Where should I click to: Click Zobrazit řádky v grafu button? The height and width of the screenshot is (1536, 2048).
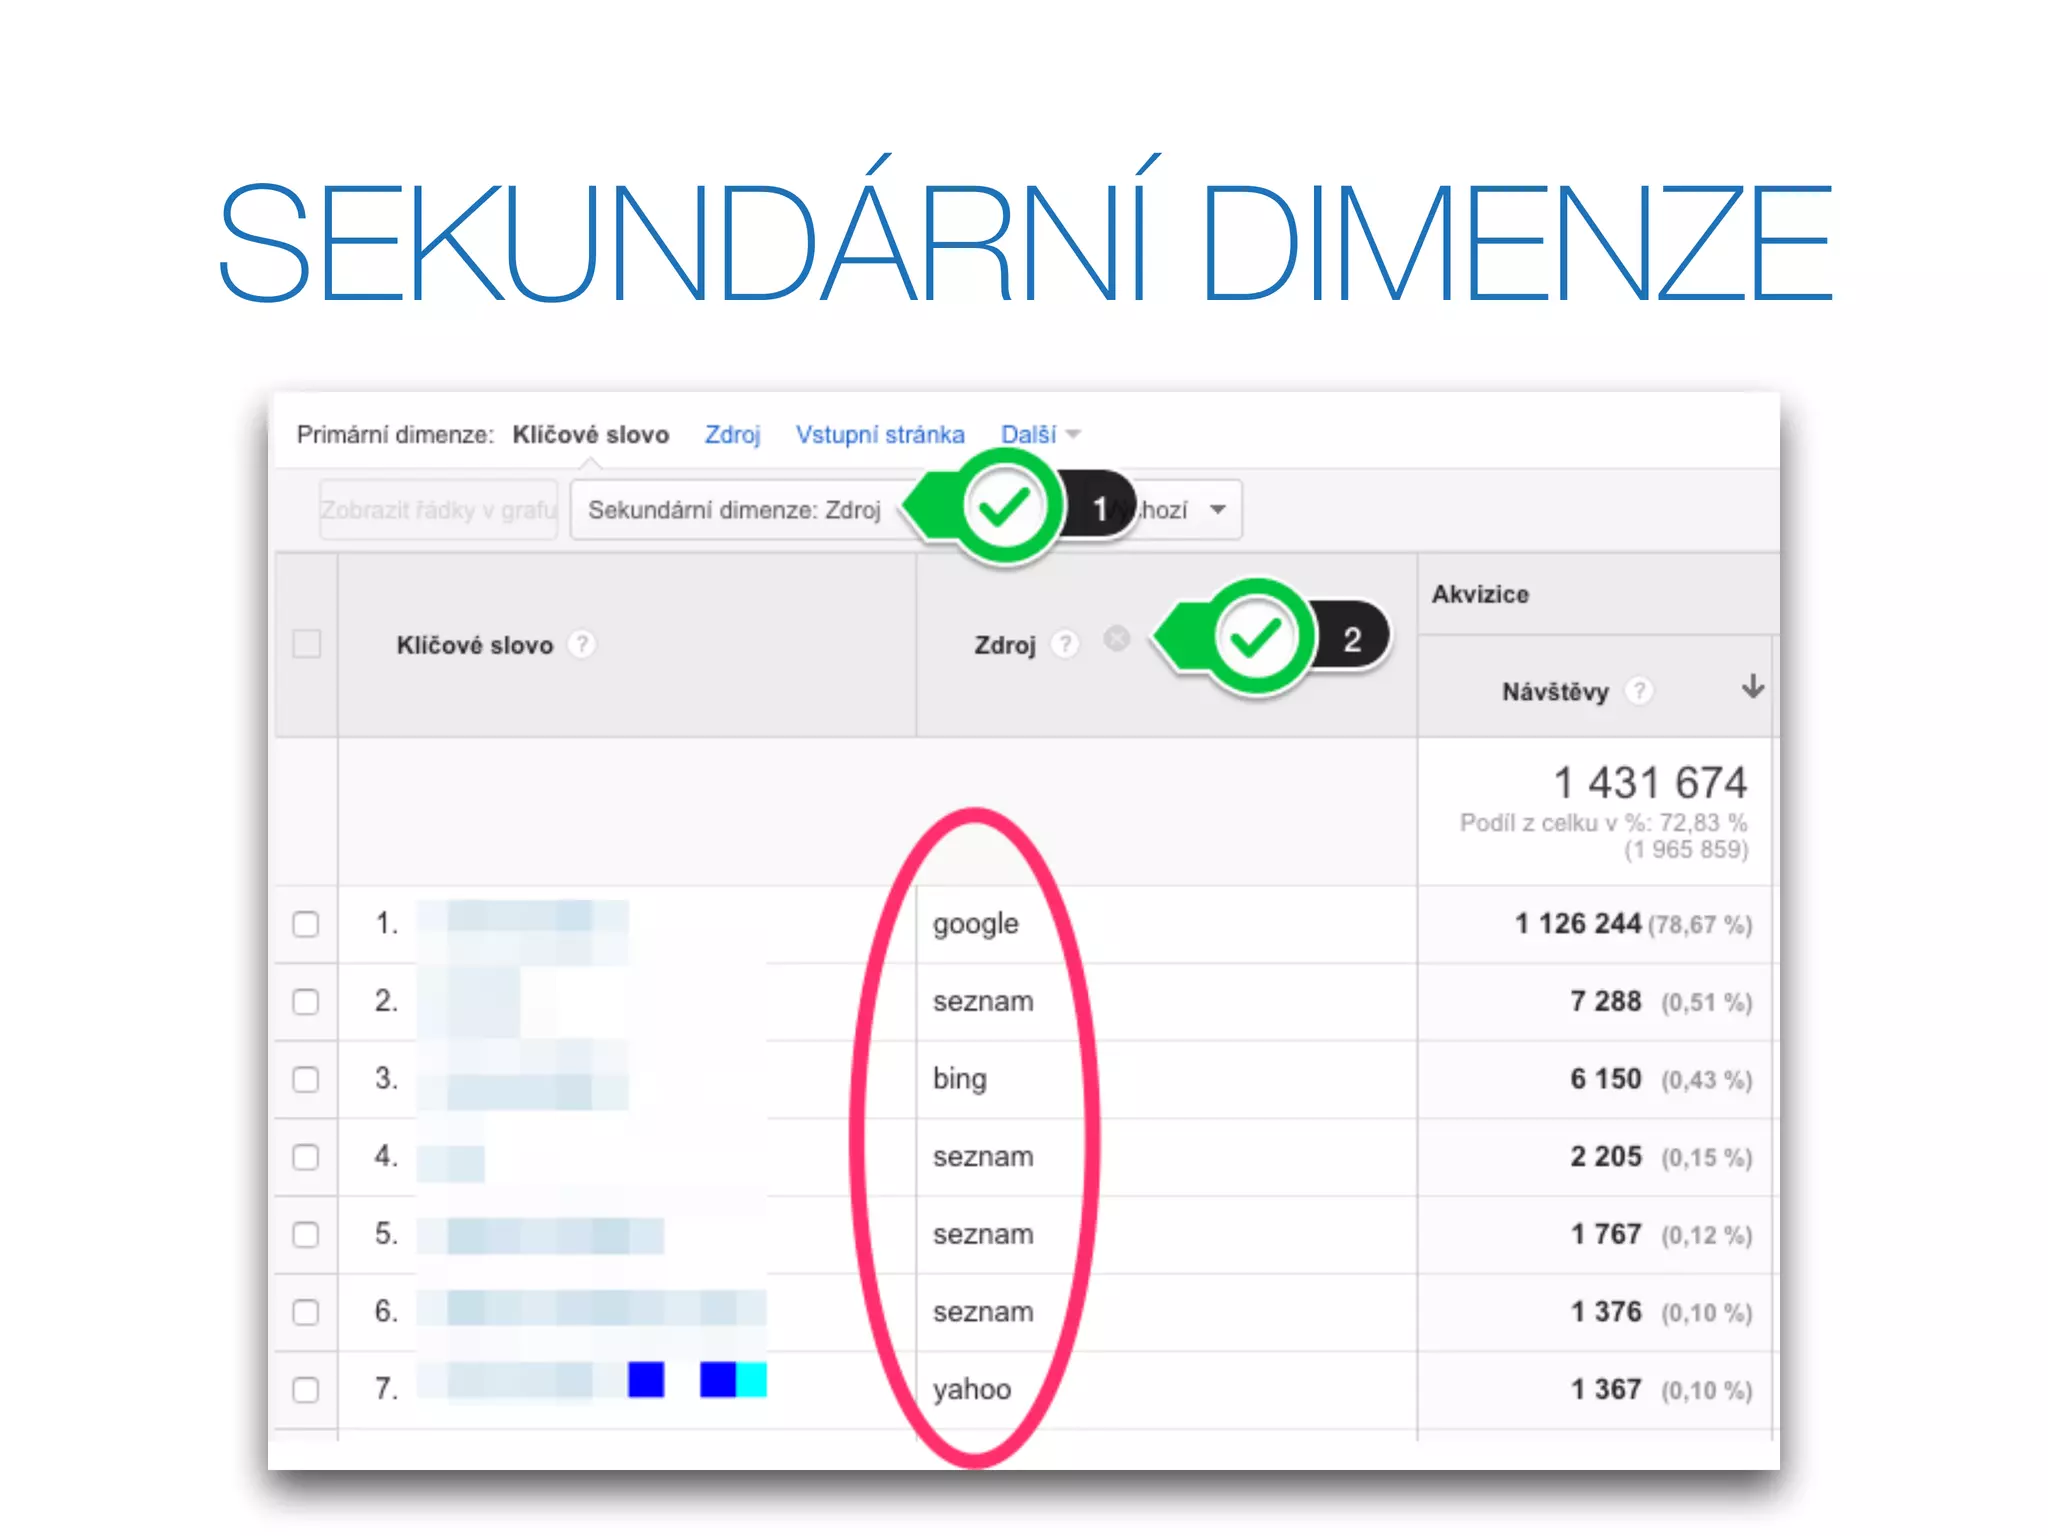[x=438, y=510]
